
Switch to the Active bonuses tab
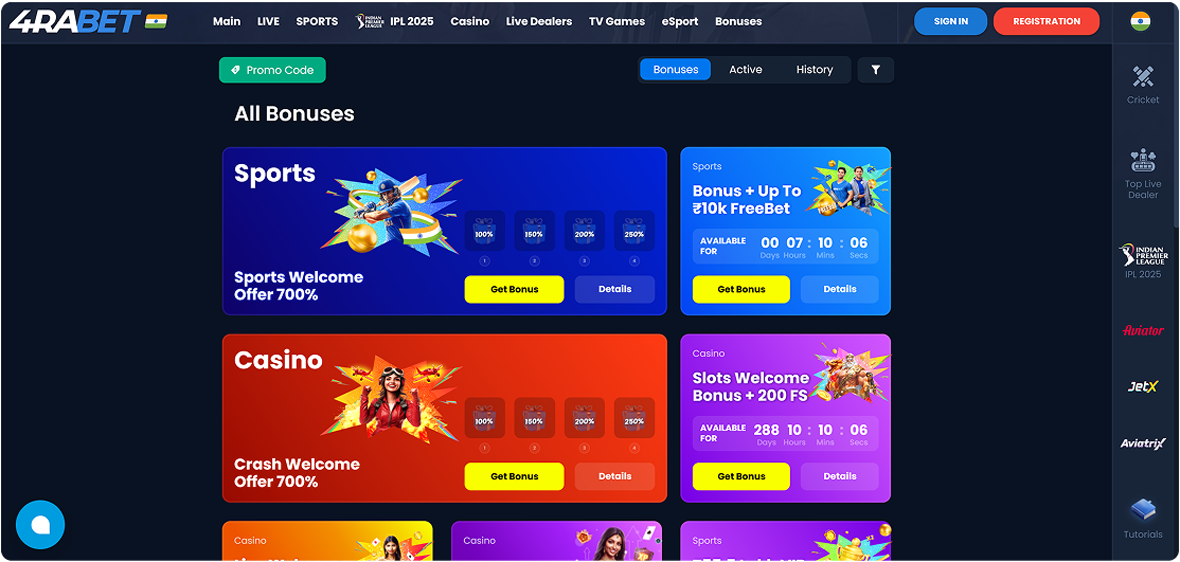coord(745,69)
